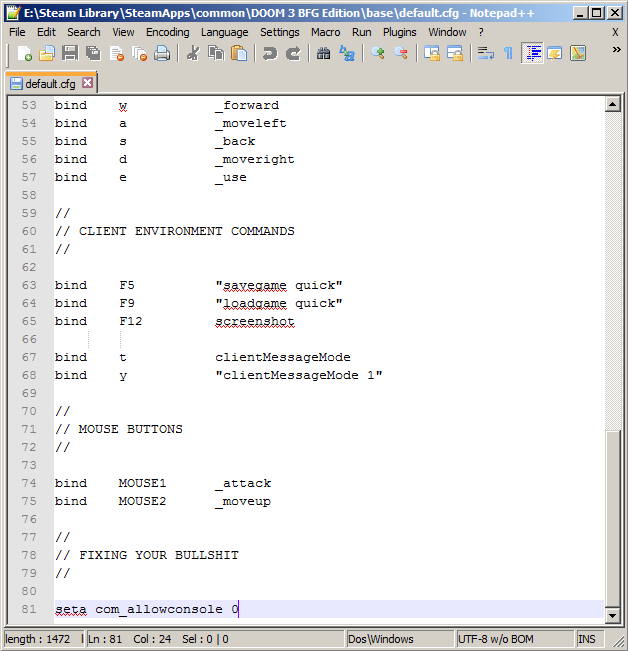Click the Close All documents icon

tap(139, 54)
